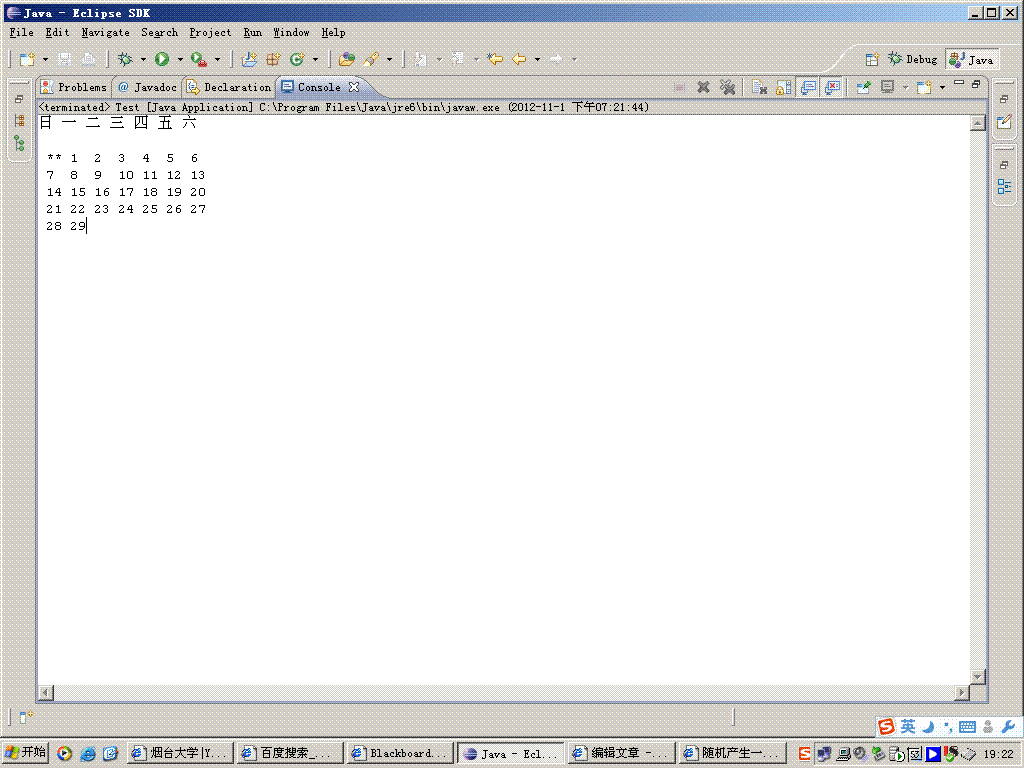
Task: Maximize the Console view panel
Action: pyautogui.click(x=976, y=84)
